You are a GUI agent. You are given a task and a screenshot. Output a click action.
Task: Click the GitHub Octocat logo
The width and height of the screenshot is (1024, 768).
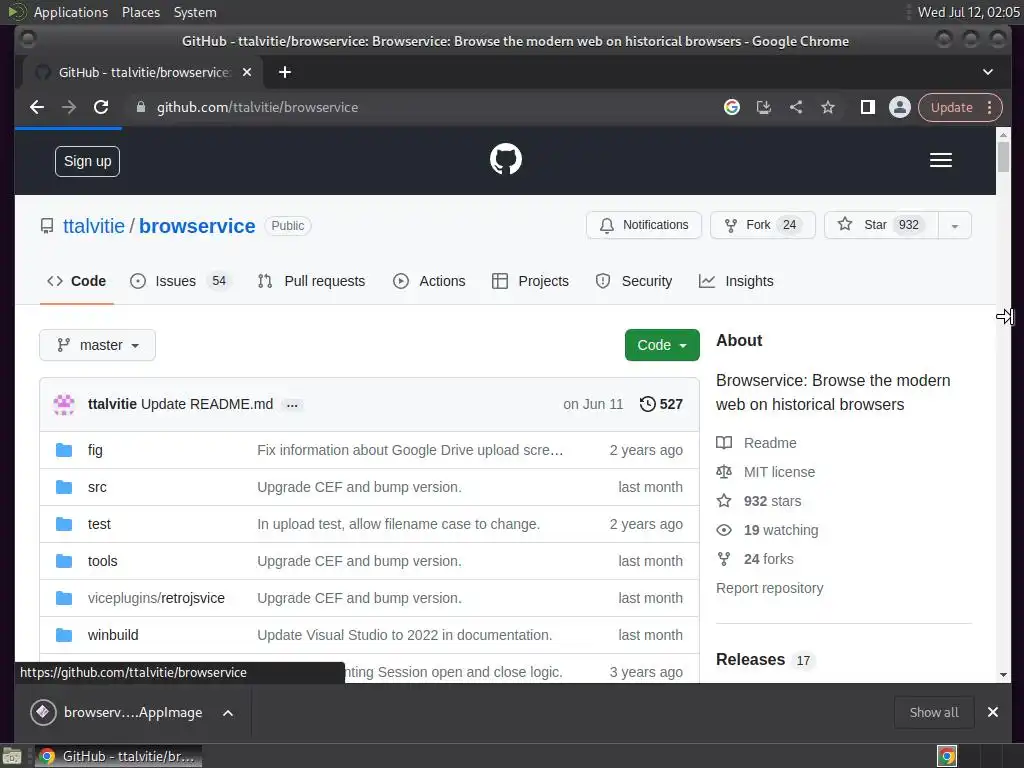click(506, 159)
